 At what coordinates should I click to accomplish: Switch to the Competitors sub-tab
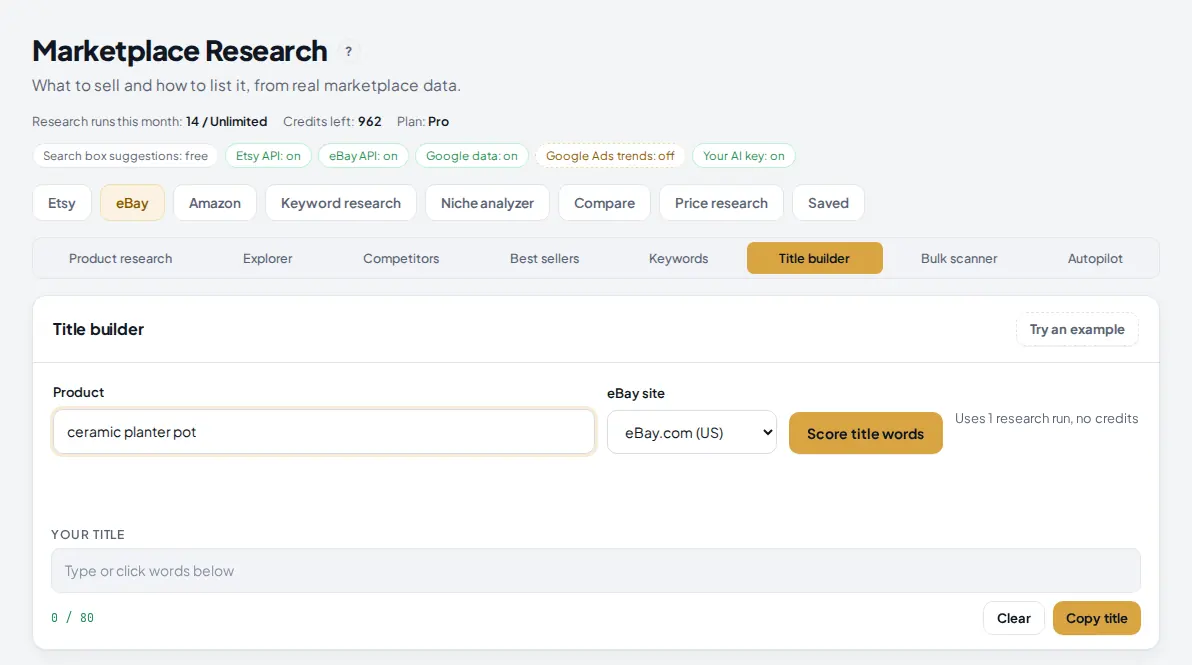(401, 258)
